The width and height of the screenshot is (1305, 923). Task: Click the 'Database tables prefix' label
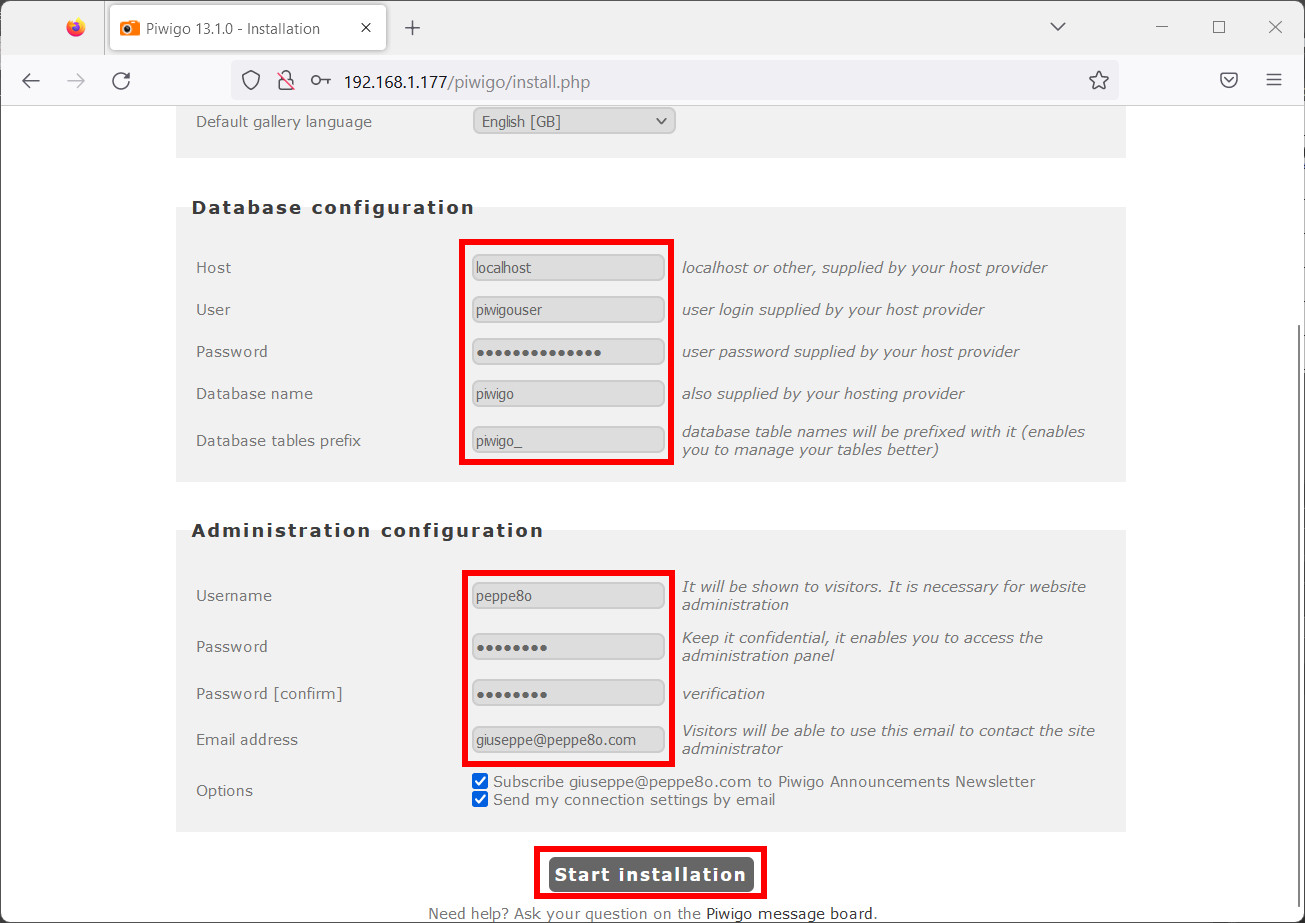click(278, 441)
